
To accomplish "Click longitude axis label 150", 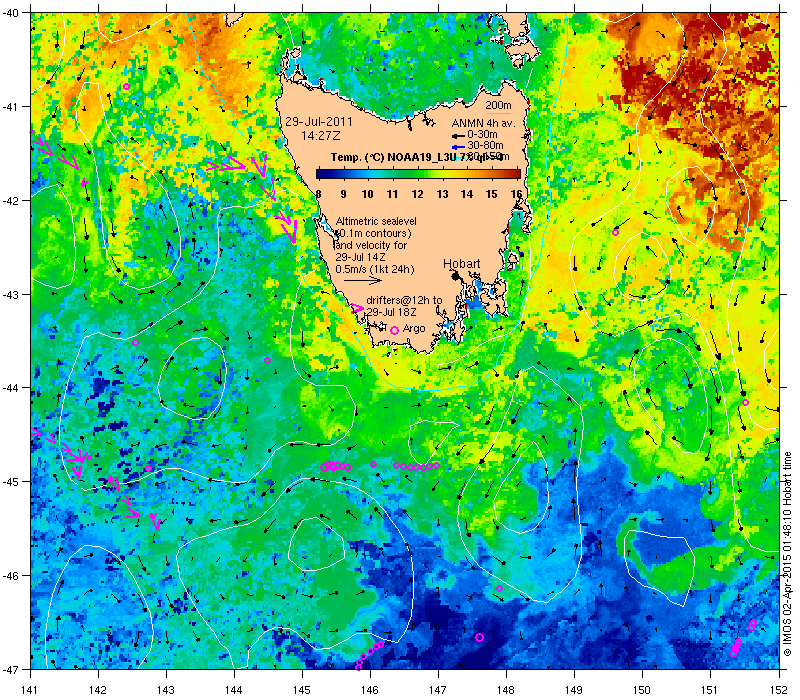I will (642, 690).
